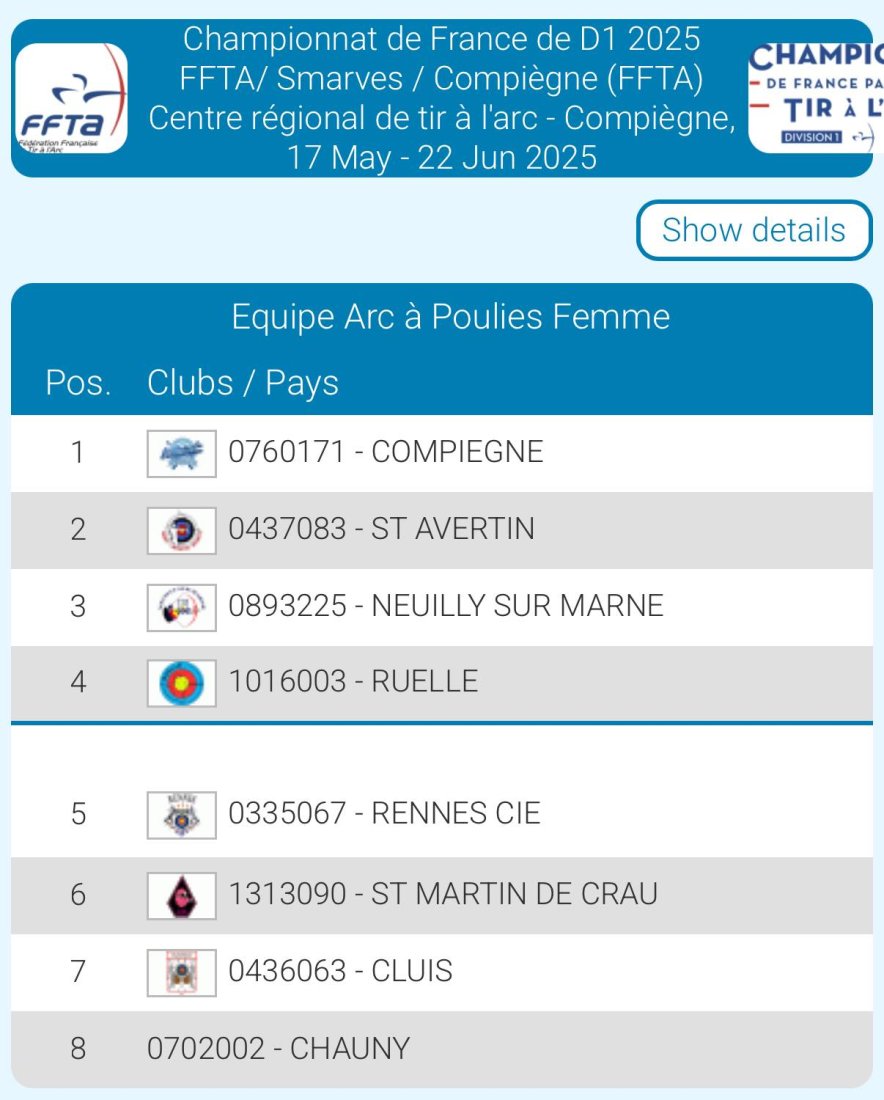The width and height of the screenshot is (884, 1100).
Task: Open the 0702002 - CHAUNY entry
Action: pyautogui.click(x=442, y=1049)
